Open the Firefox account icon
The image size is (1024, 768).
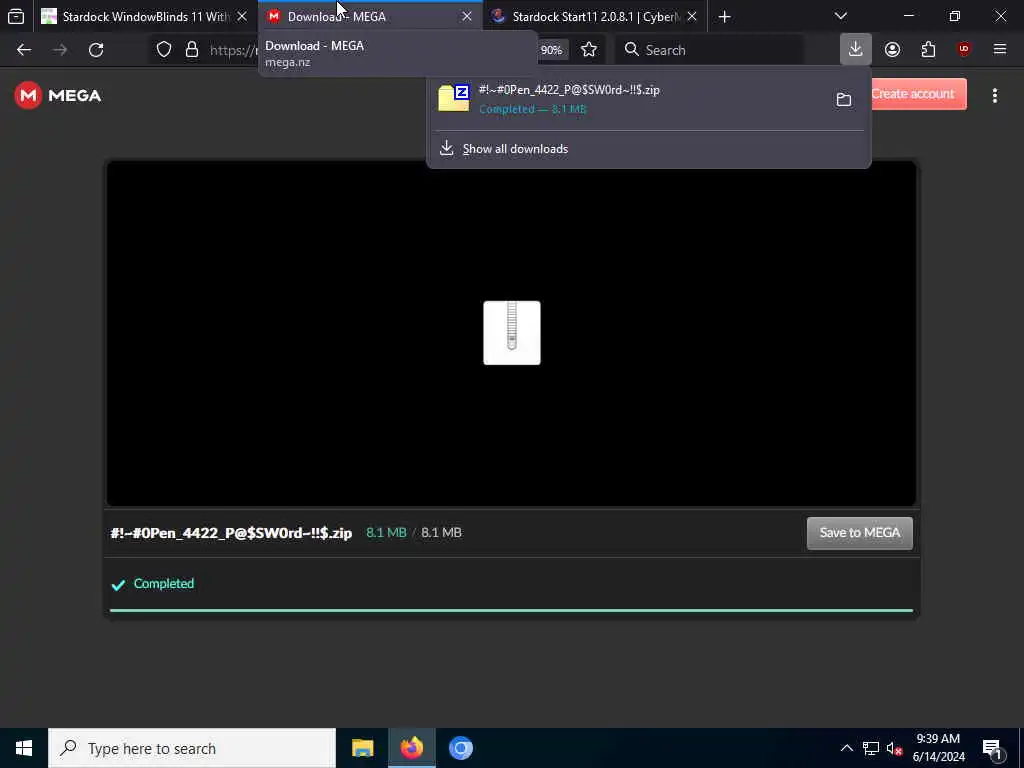pos(892,50)
